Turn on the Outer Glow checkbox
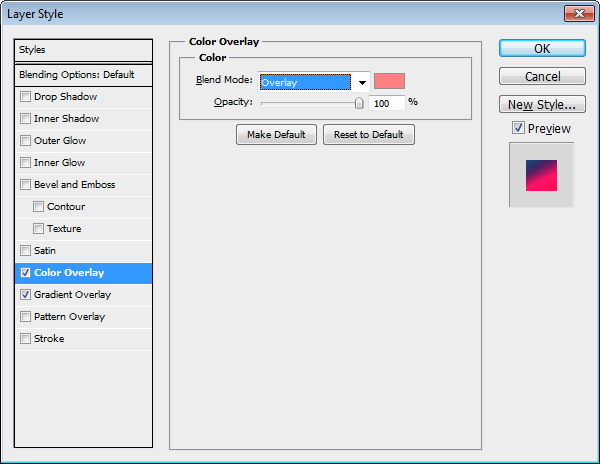 25,141
